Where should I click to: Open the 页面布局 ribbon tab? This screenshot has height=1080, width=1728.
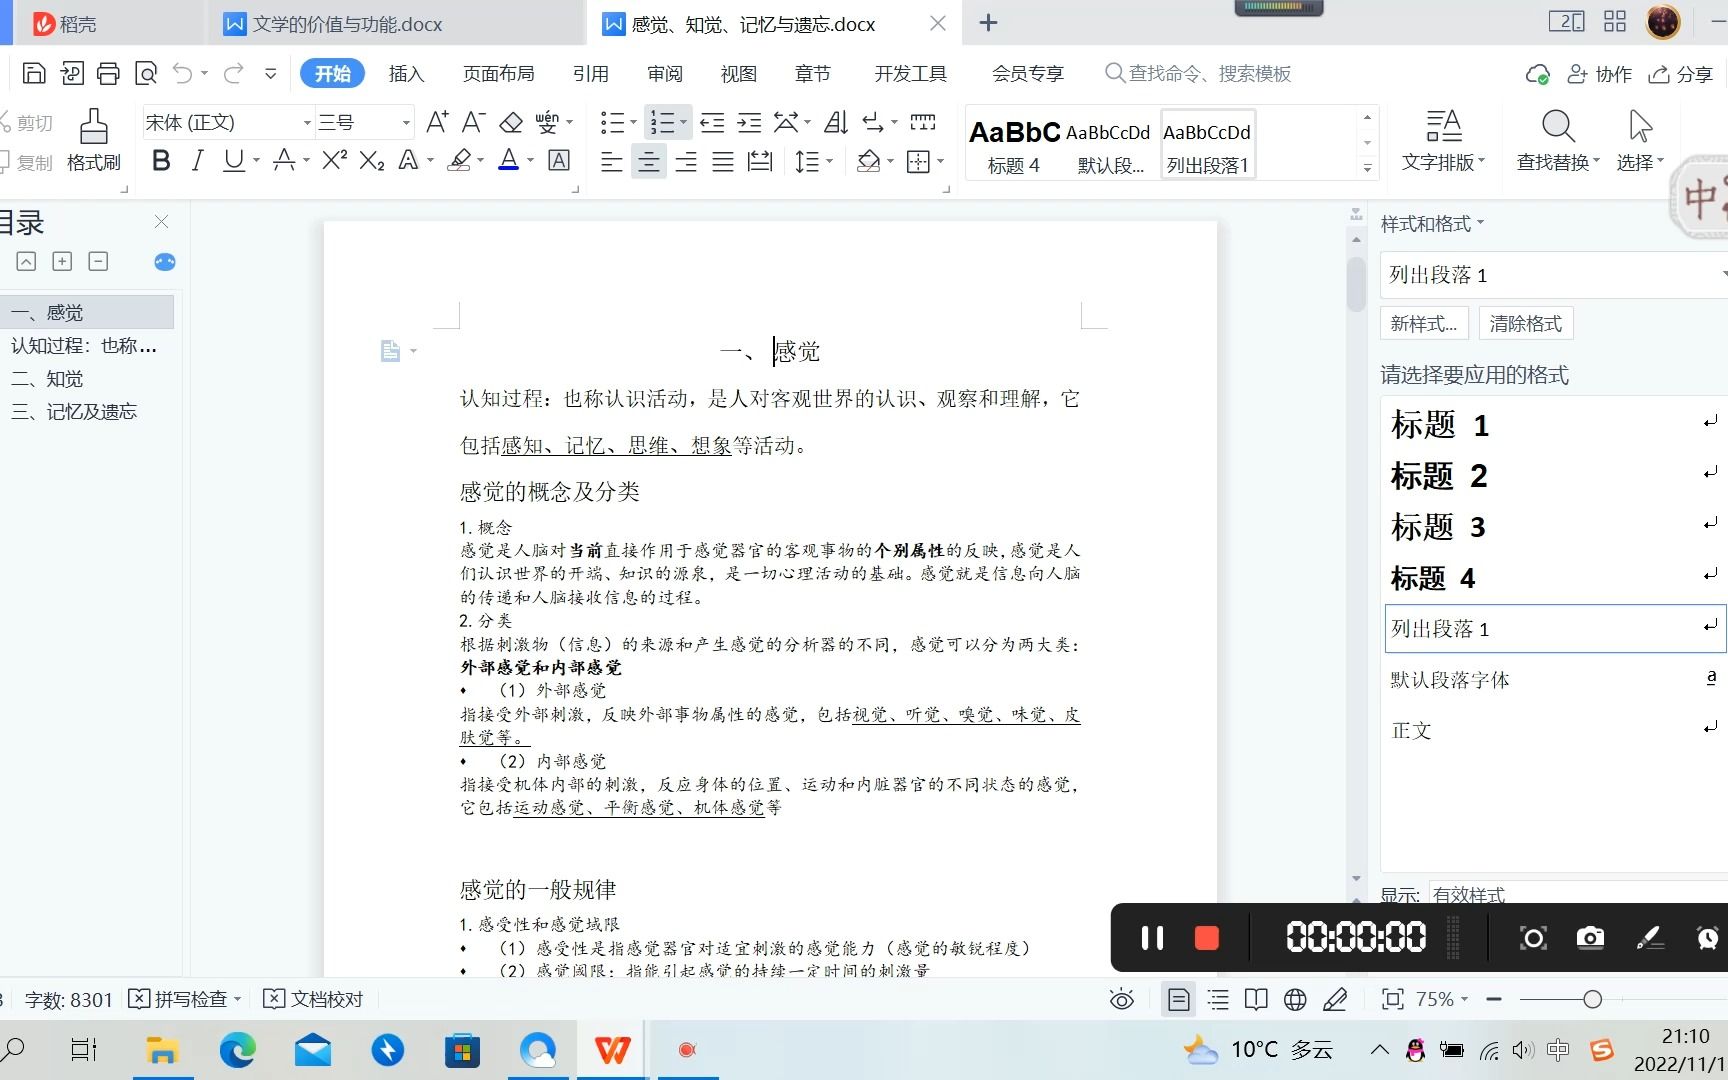coord(498,74)
